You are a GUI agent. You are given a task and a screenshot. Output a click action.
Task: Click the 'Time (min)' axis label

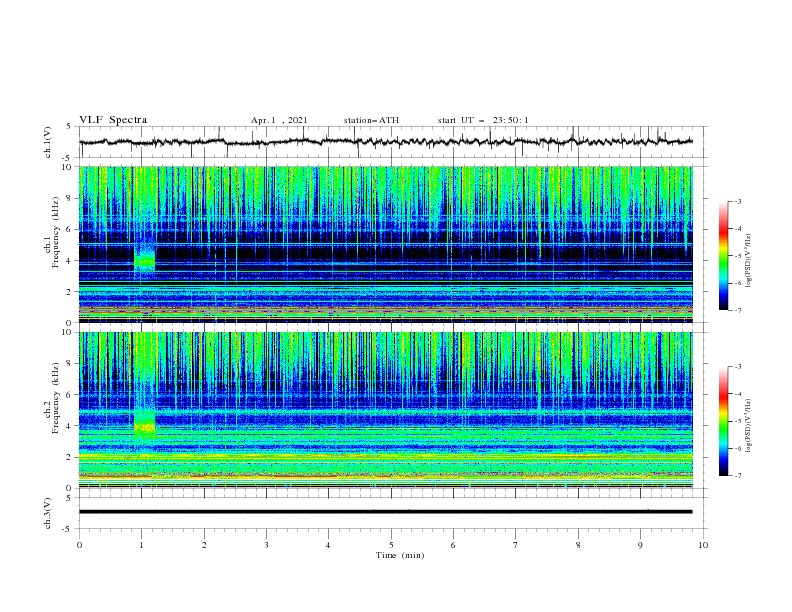coord(400,555)
